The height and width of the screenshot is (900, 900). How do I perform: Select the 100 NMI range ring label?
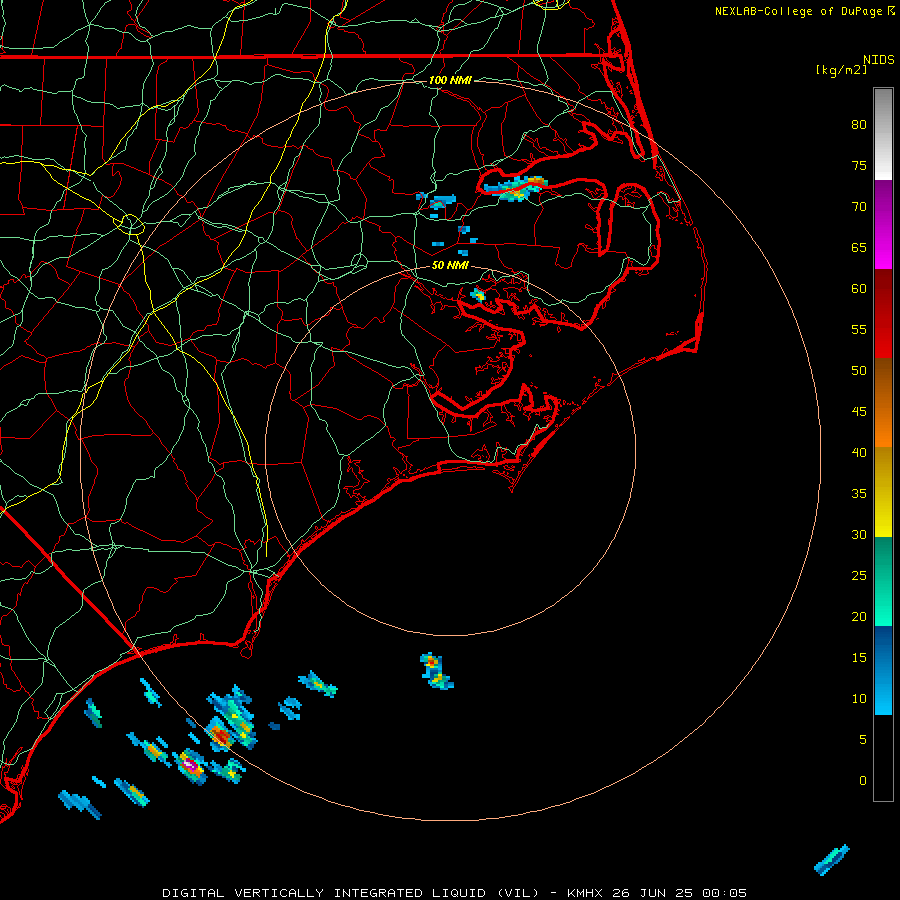450,80
